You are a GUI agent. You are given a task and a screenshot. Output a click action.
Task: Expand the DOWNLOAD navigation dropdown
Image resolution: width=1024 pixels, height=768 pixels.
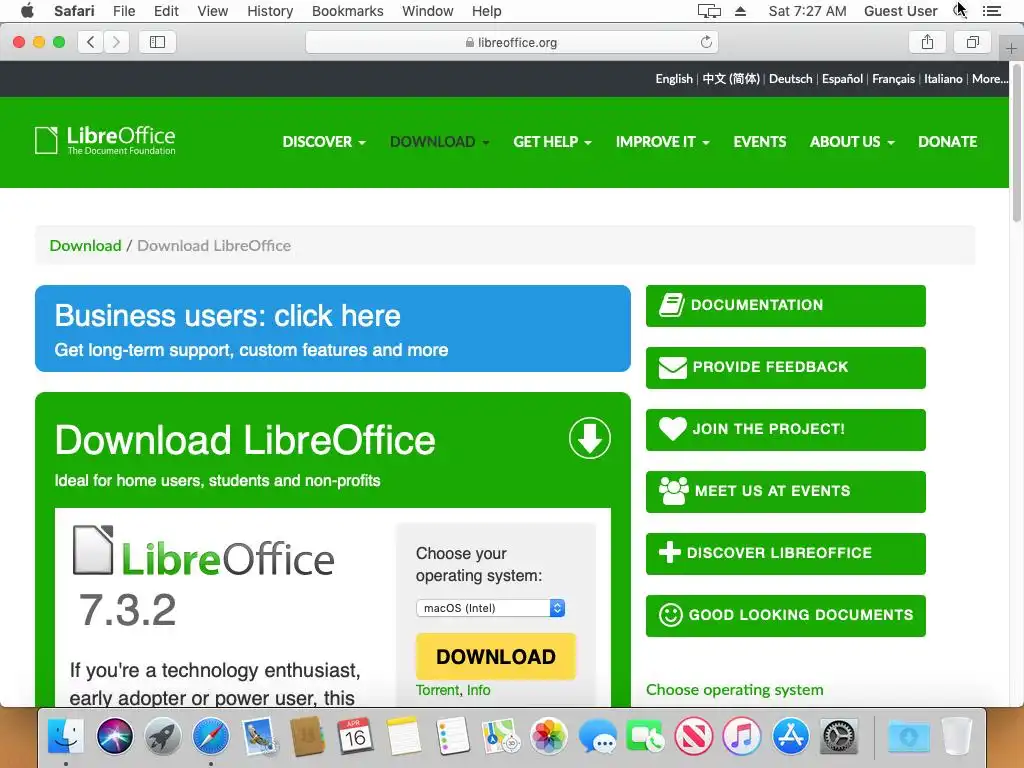pos(440,142)
